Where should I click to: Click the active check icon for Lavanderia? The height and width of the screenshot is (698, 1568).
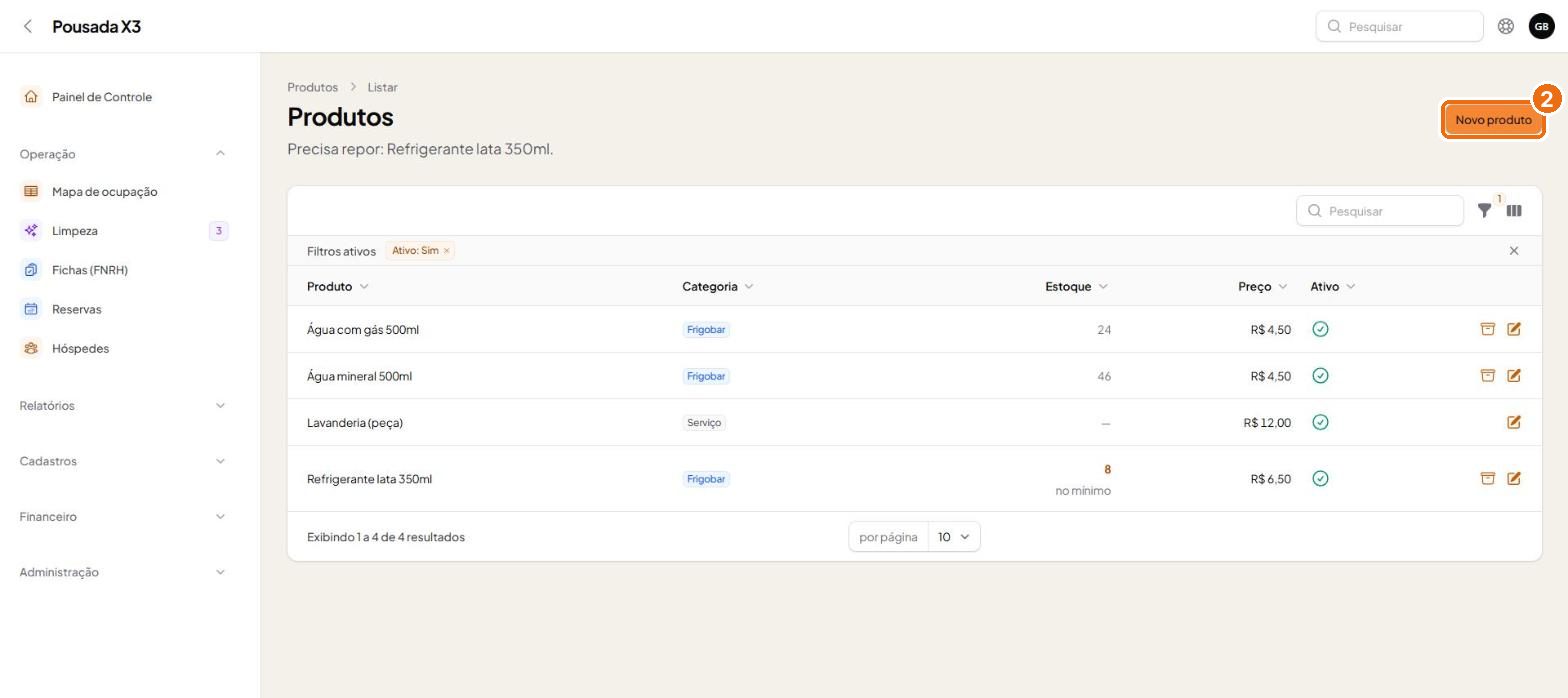click(1320, 422)
